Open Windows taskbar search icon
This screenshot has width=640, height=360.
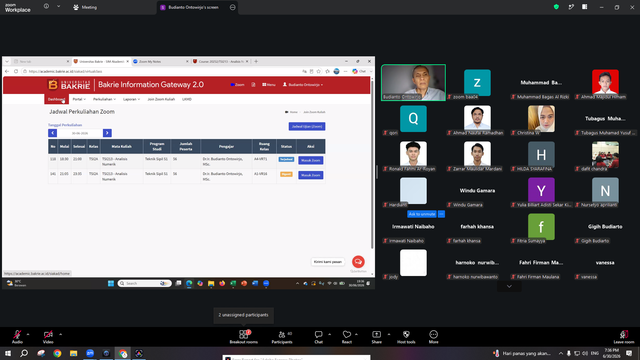pos(24,353)
